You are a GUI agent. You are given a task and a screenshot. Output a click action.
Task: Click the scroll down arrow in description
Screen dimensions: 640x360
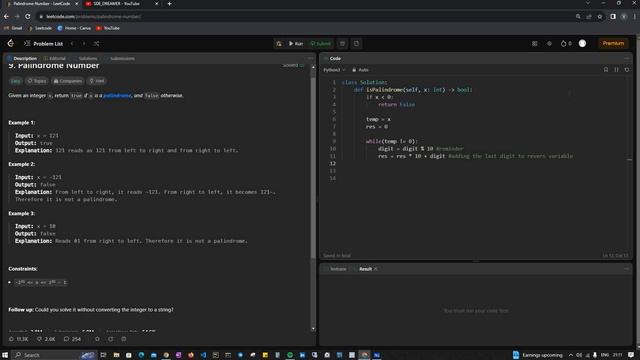point(313,329)
